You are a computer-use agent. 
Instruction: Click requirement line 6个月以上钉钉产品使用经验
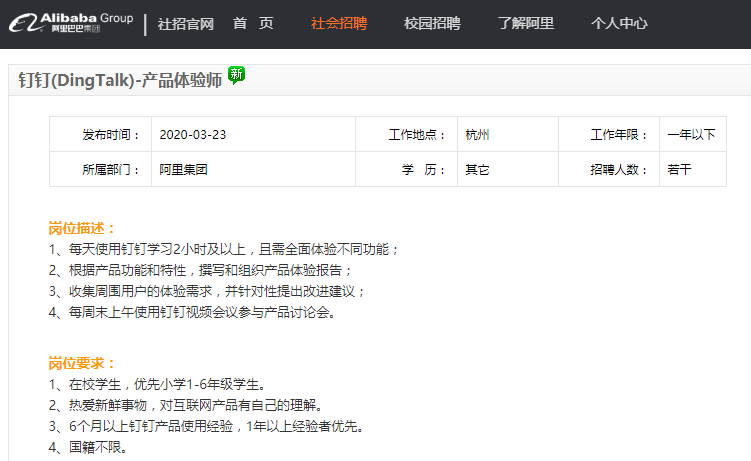pyautogui.click(x=206, y=427)
